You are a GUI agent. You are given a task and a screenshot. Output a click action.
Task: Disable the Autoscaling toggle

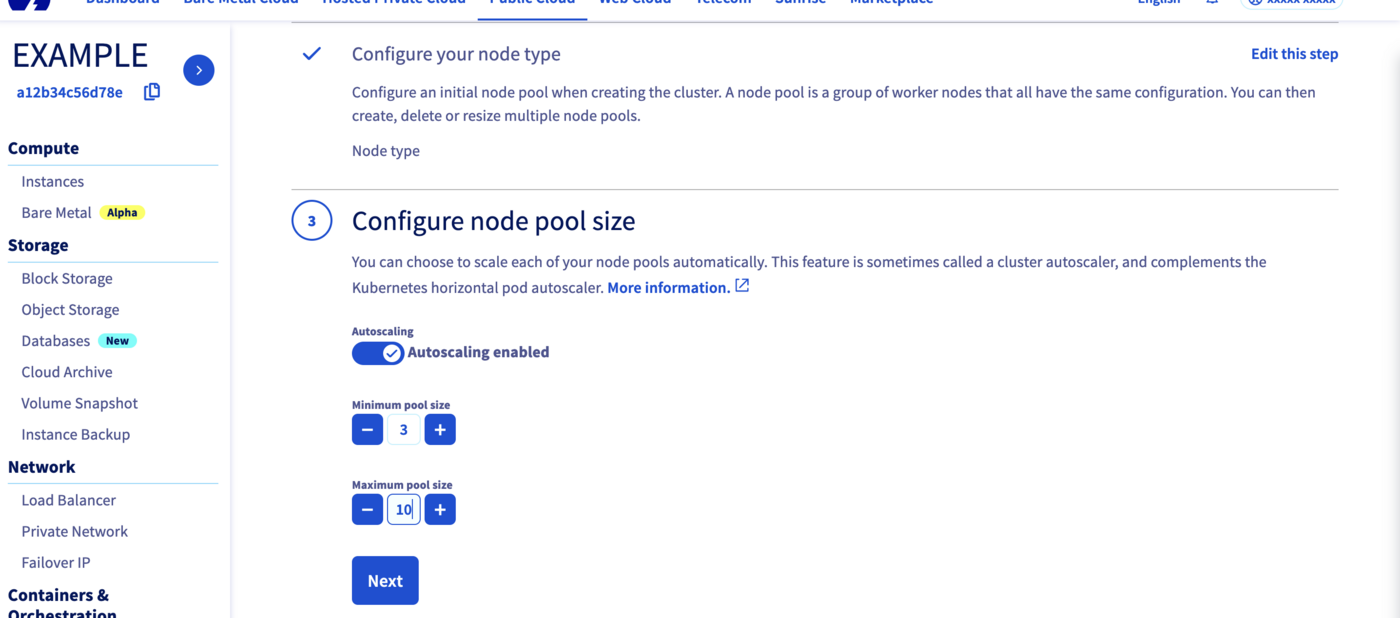coord(378,352)
